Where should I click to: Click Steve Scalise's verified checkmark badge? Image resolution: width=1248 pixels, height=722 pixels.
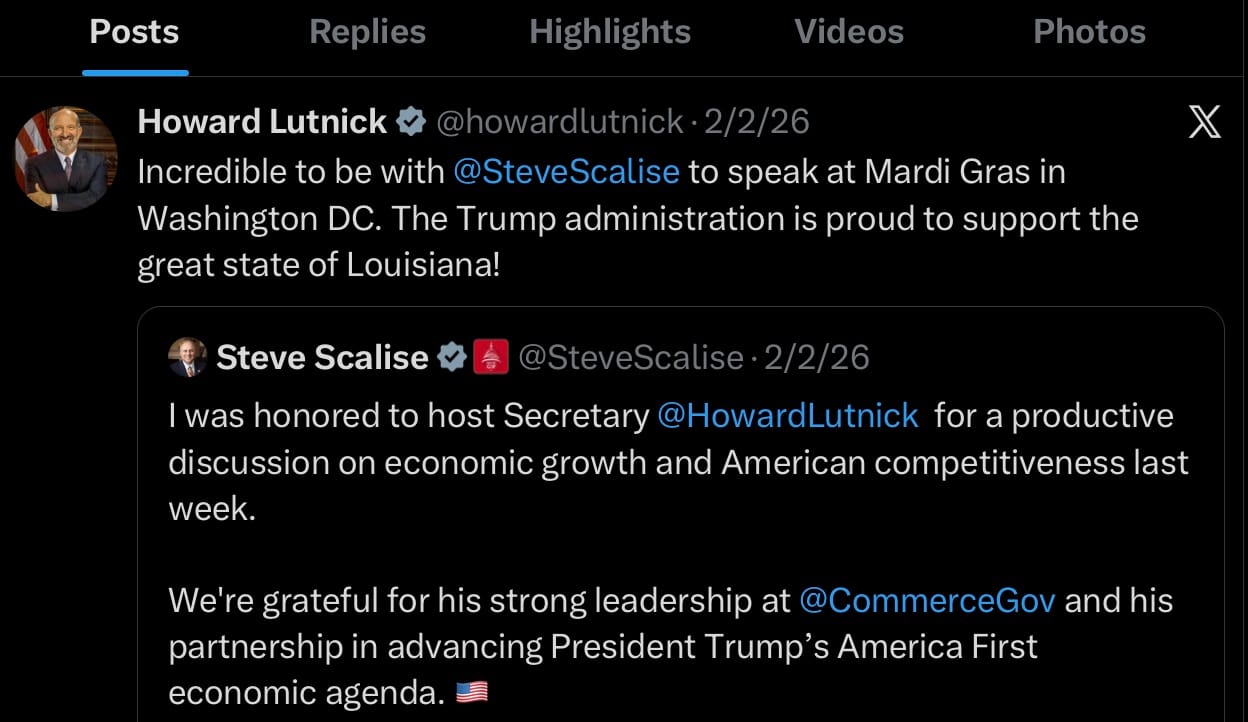pos(453,357)
